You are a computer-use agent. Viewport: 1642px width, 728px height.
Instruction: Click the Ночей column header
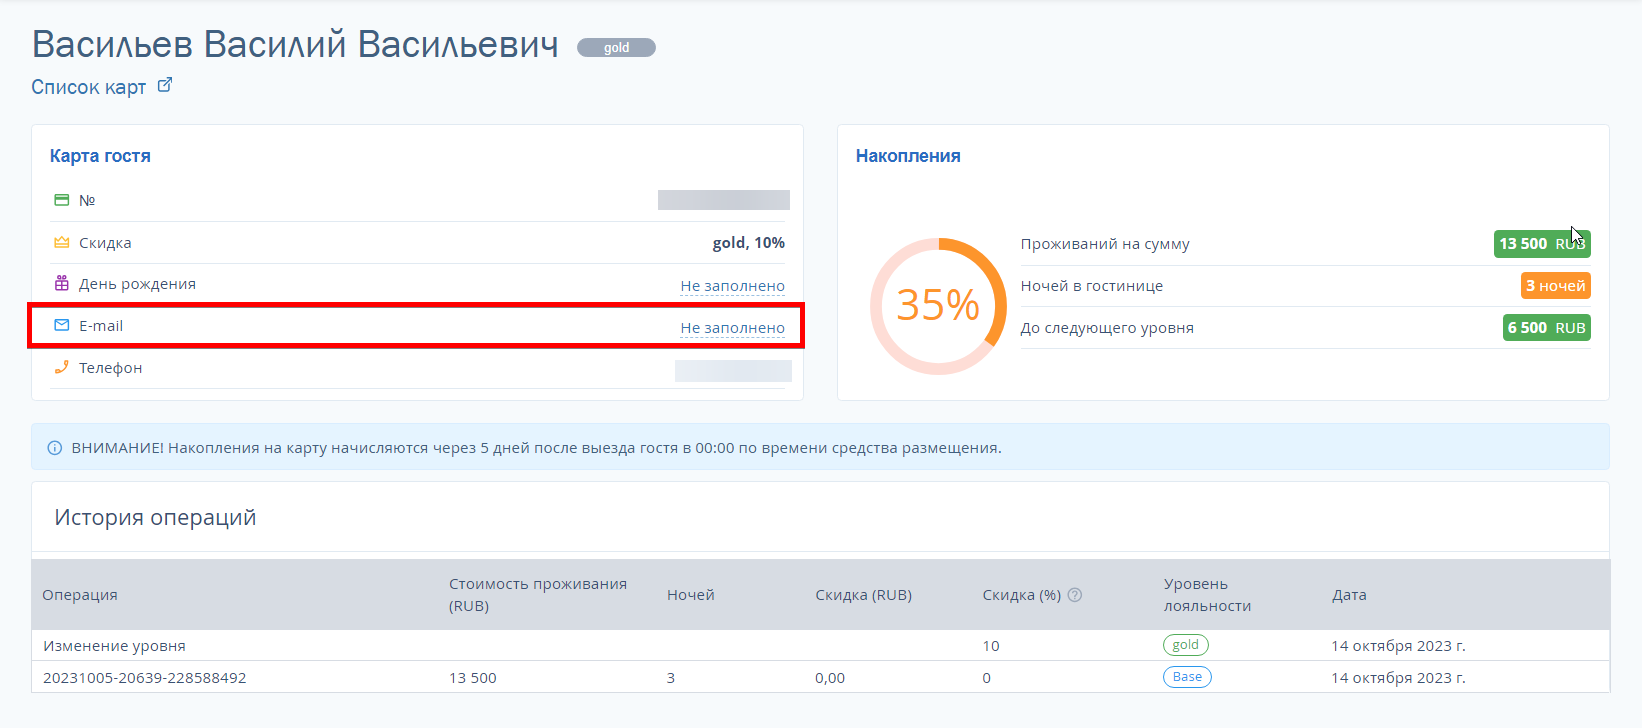pyautogui.click(x=691, y=595)
